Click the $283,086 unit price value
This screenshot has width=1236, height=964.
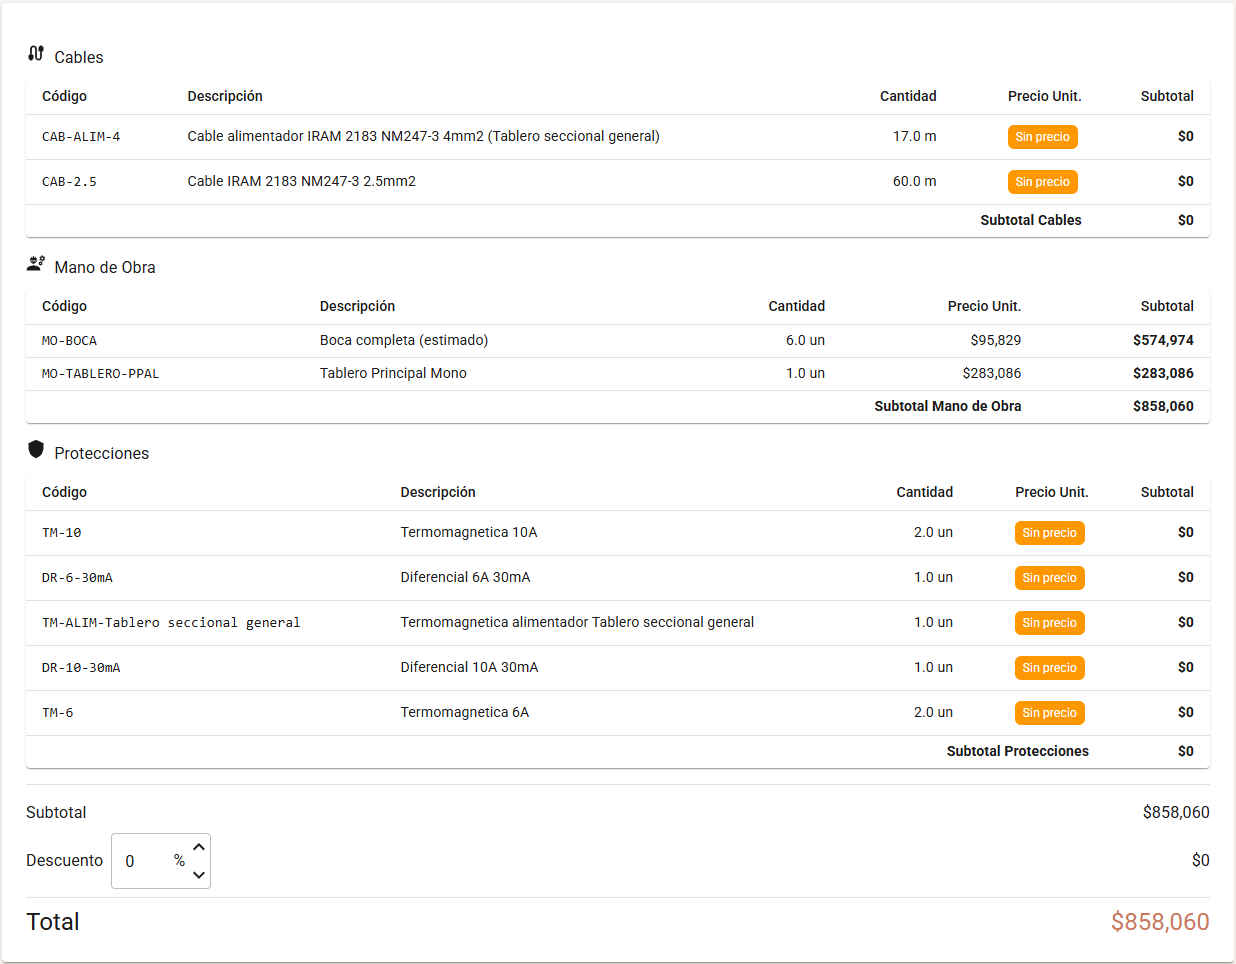click(991, 373)
